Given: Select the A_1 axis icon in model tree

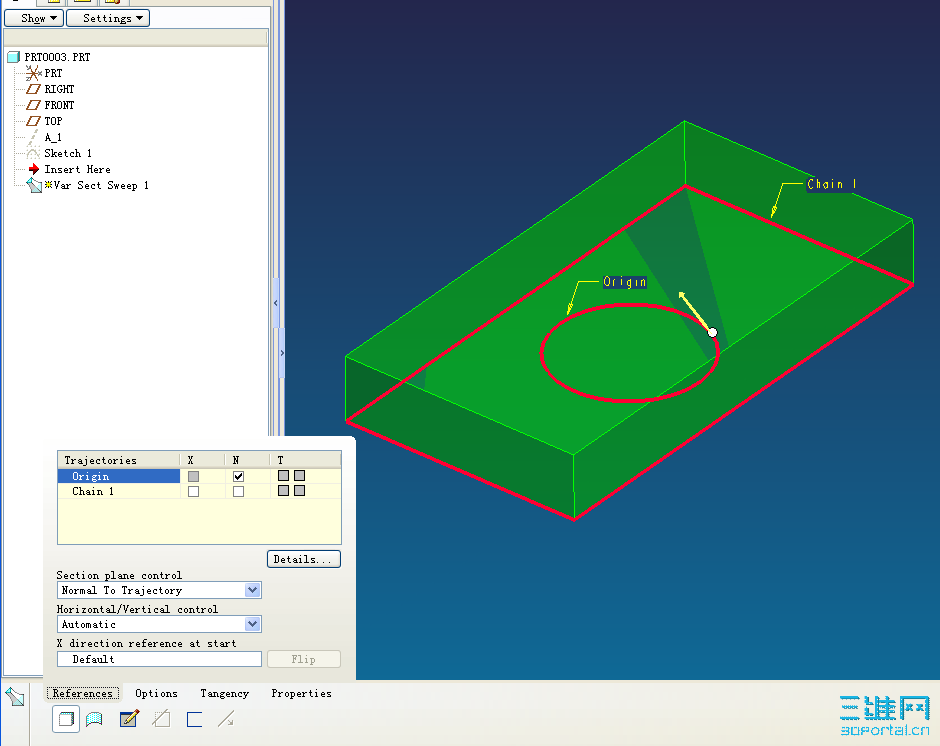Looking at the screenshot, I should (34, 137).
